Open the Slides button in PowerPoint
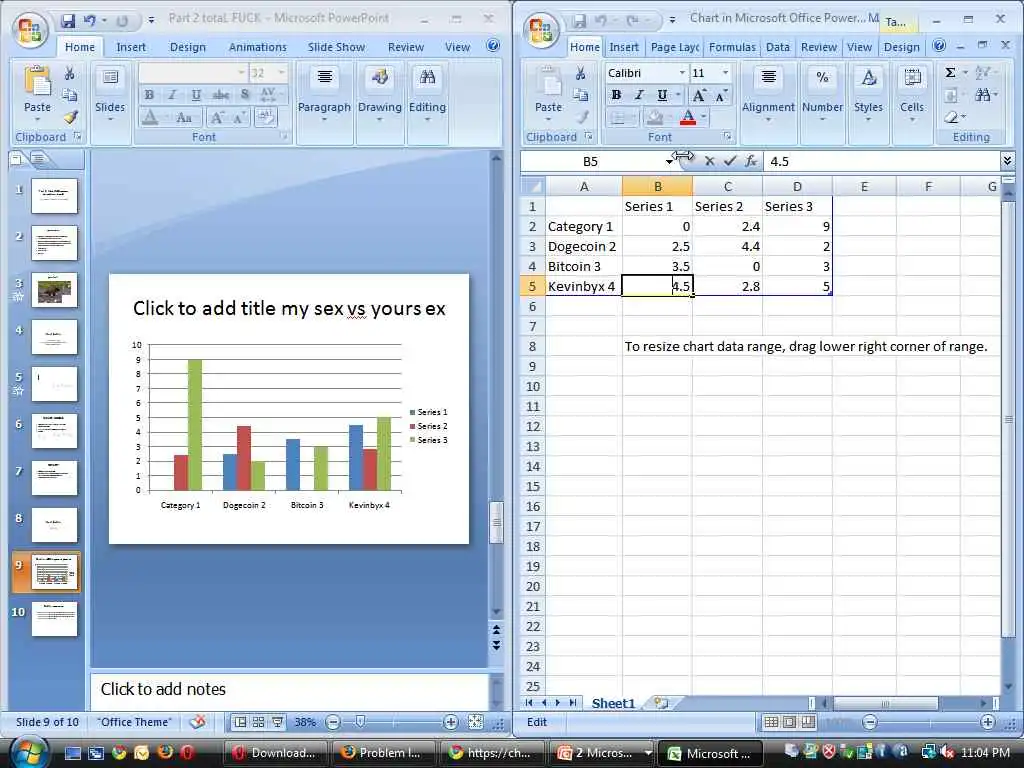The width and height of the screenshot is (1024, 768). pyautogui.click(x=110, y=94)
